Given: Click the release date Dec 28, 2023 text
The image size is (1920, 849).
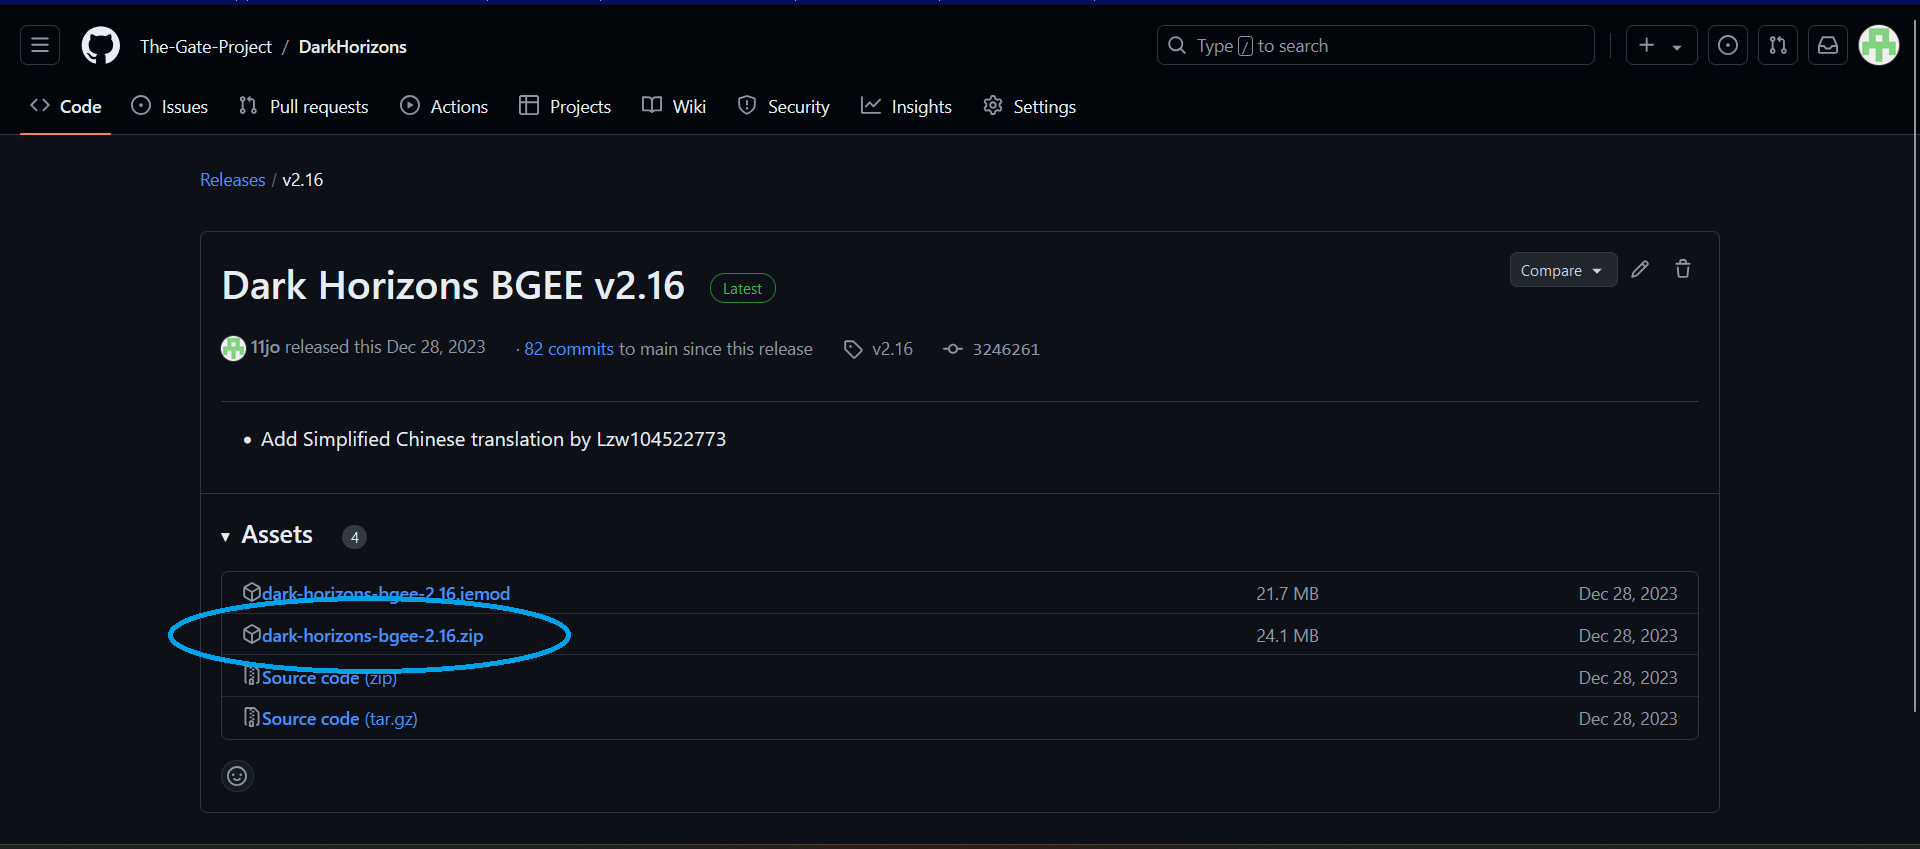Looking at the screenshot, I should pos(436,347).
